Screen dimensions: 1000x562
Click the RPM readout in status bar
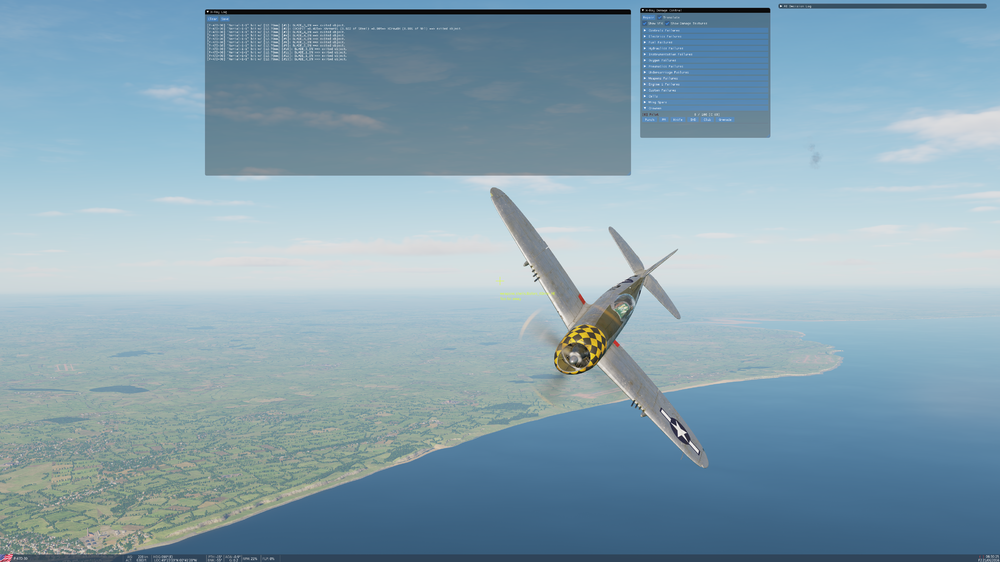[x=250, y=559]
